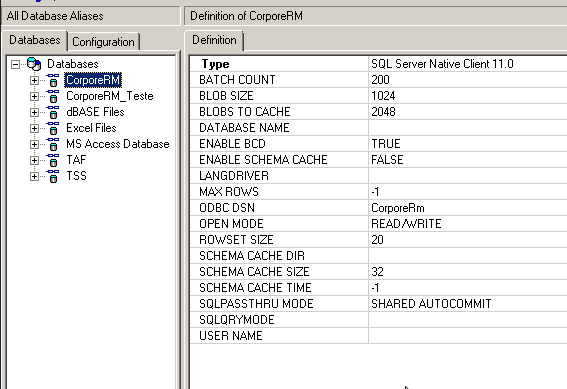The height and width of the screenshot is (389, 567).
Task: Click the TAF alias icon
Action: [53, 160]
